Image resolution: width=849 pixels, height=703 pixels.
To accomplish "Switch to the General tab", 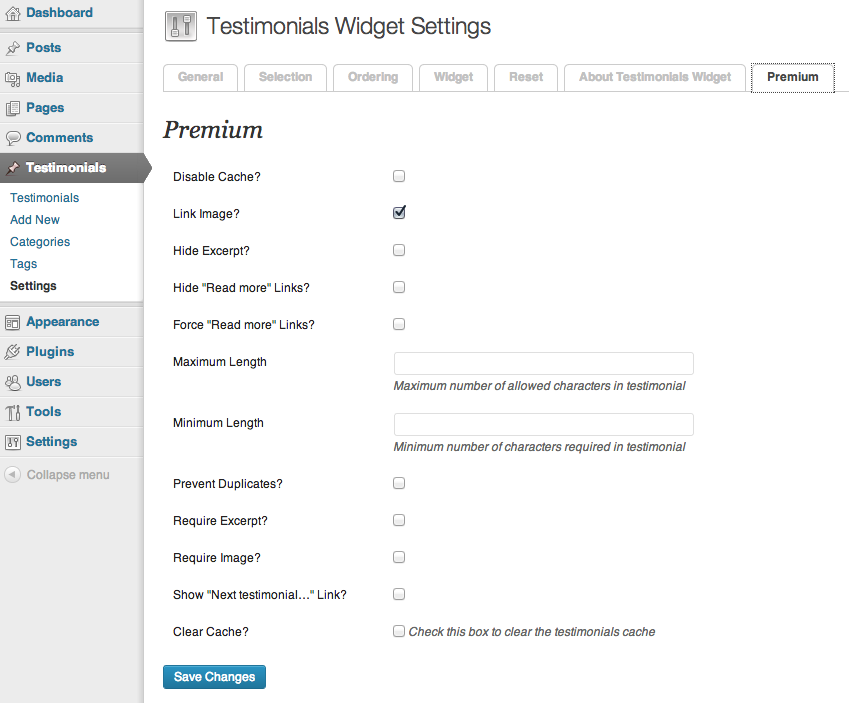I will tap(200, 77).
